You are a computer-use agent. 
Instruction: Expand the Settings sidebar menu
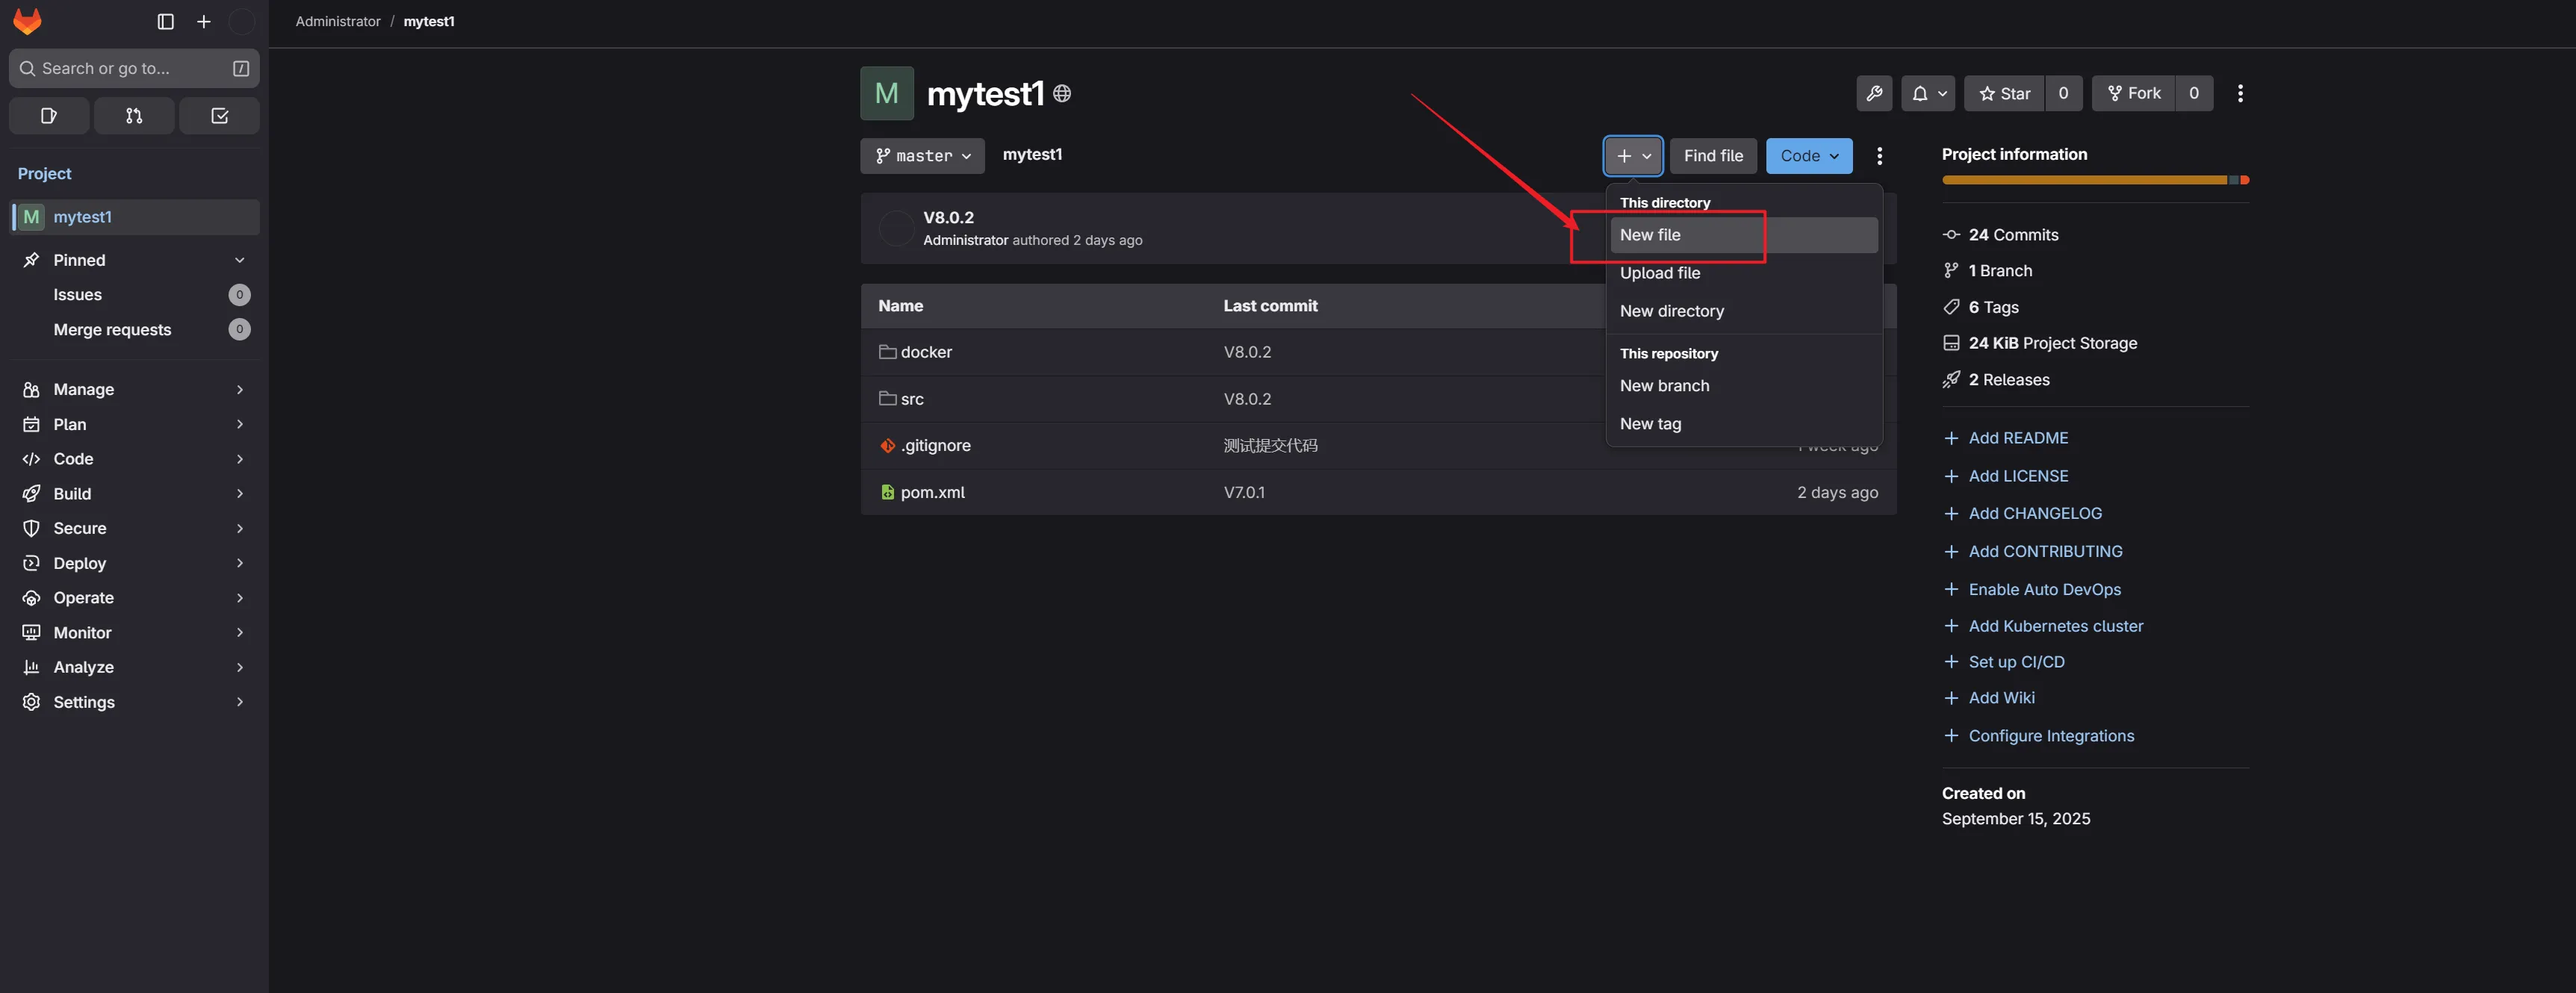point(84,702)
